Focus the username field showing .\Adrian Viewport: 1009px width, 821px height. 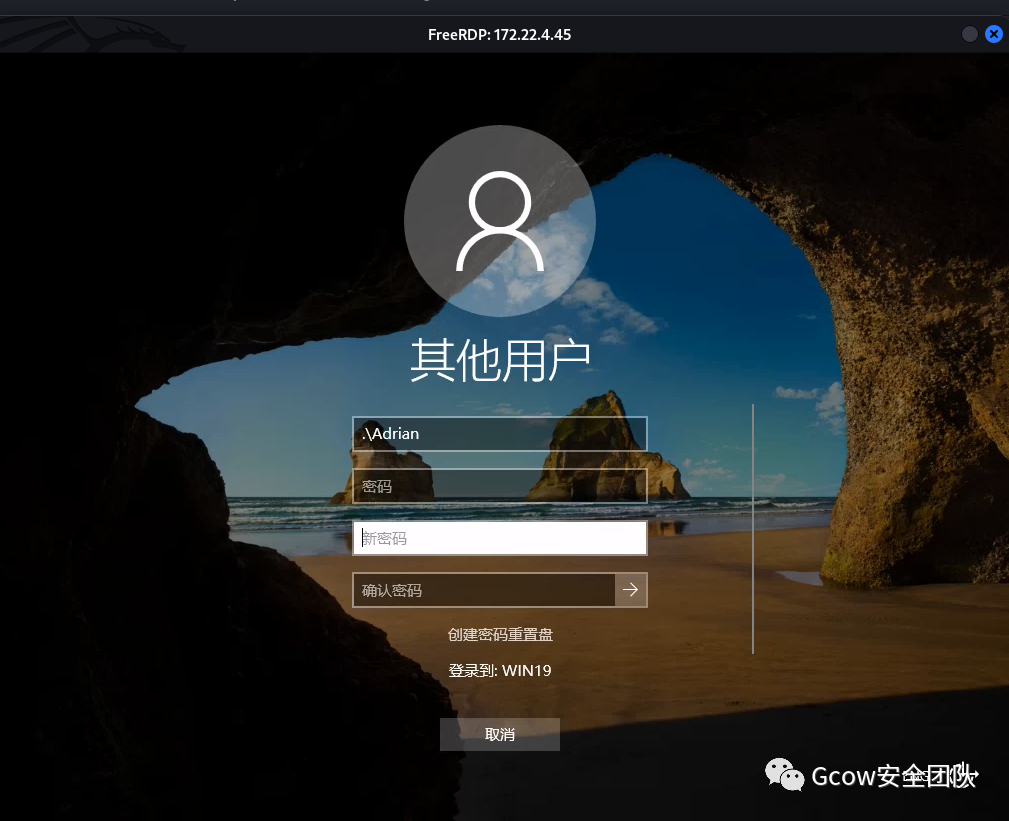click(x=499, y=434)
